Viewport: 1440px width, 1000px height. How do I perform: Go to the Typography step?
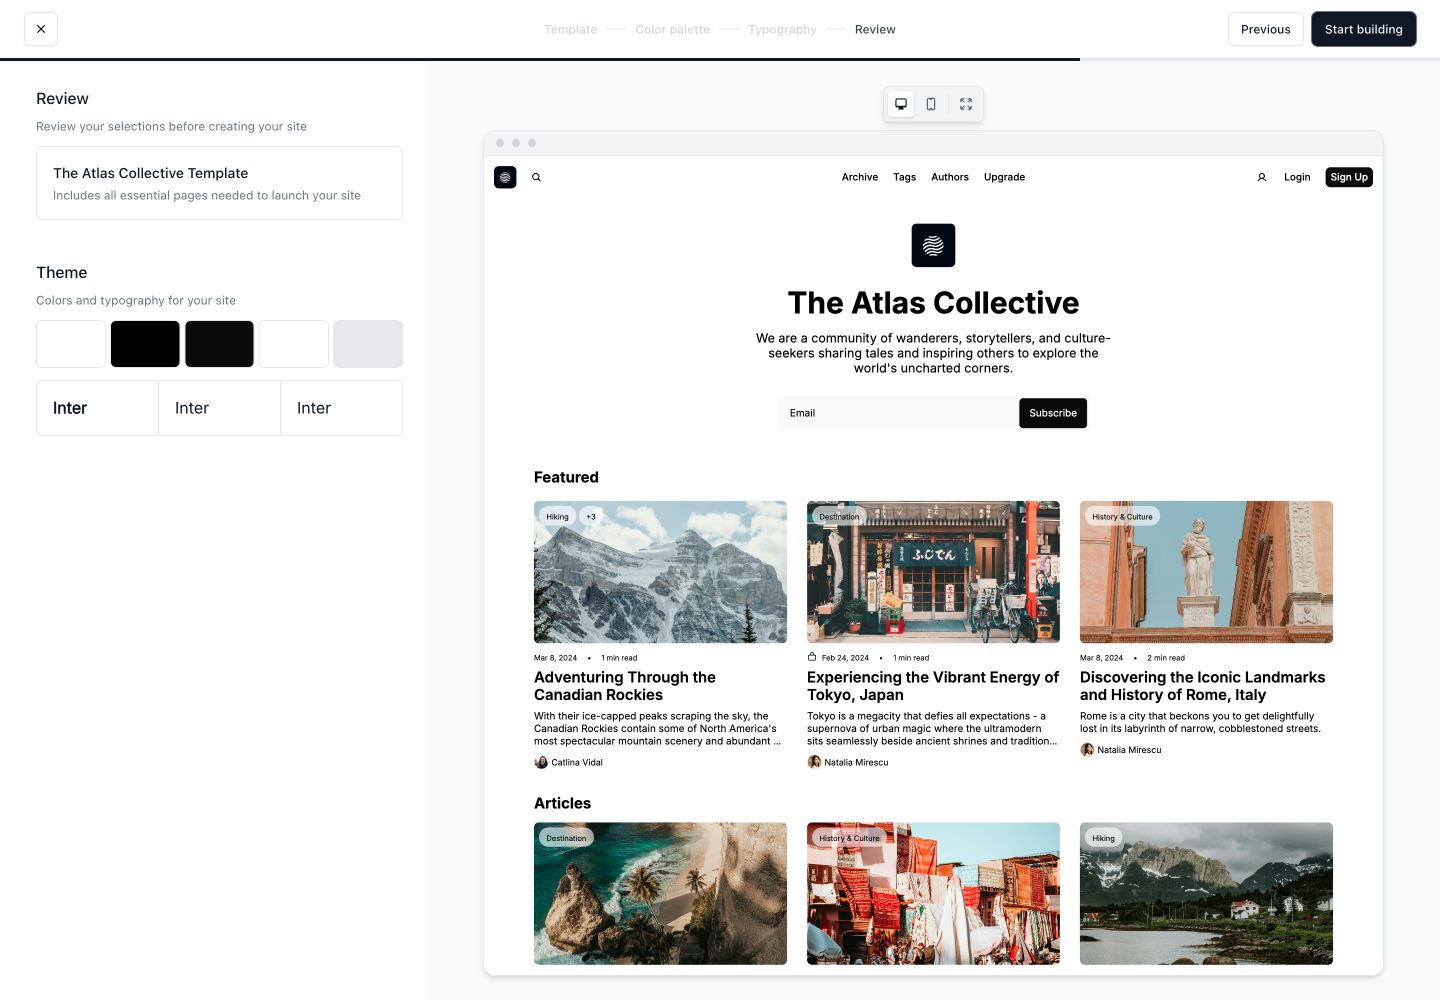[x=782, y=30]
